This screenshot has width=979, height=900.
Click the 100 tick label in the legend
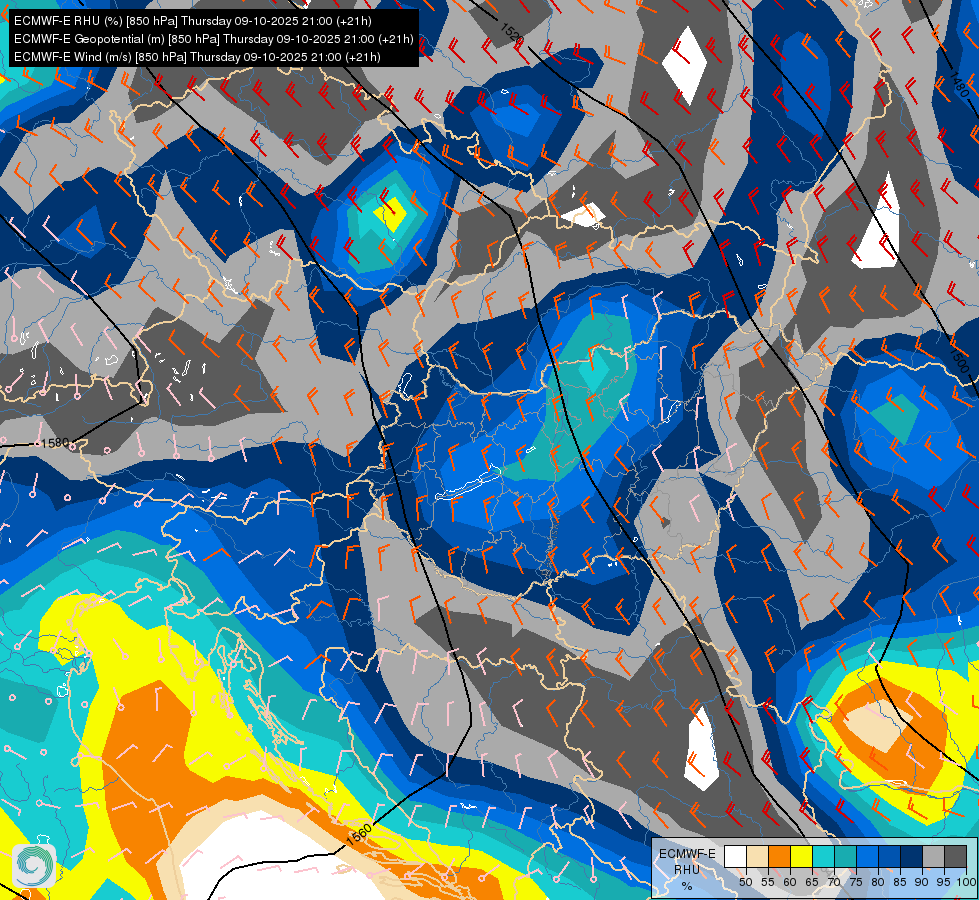pos(966,882)
